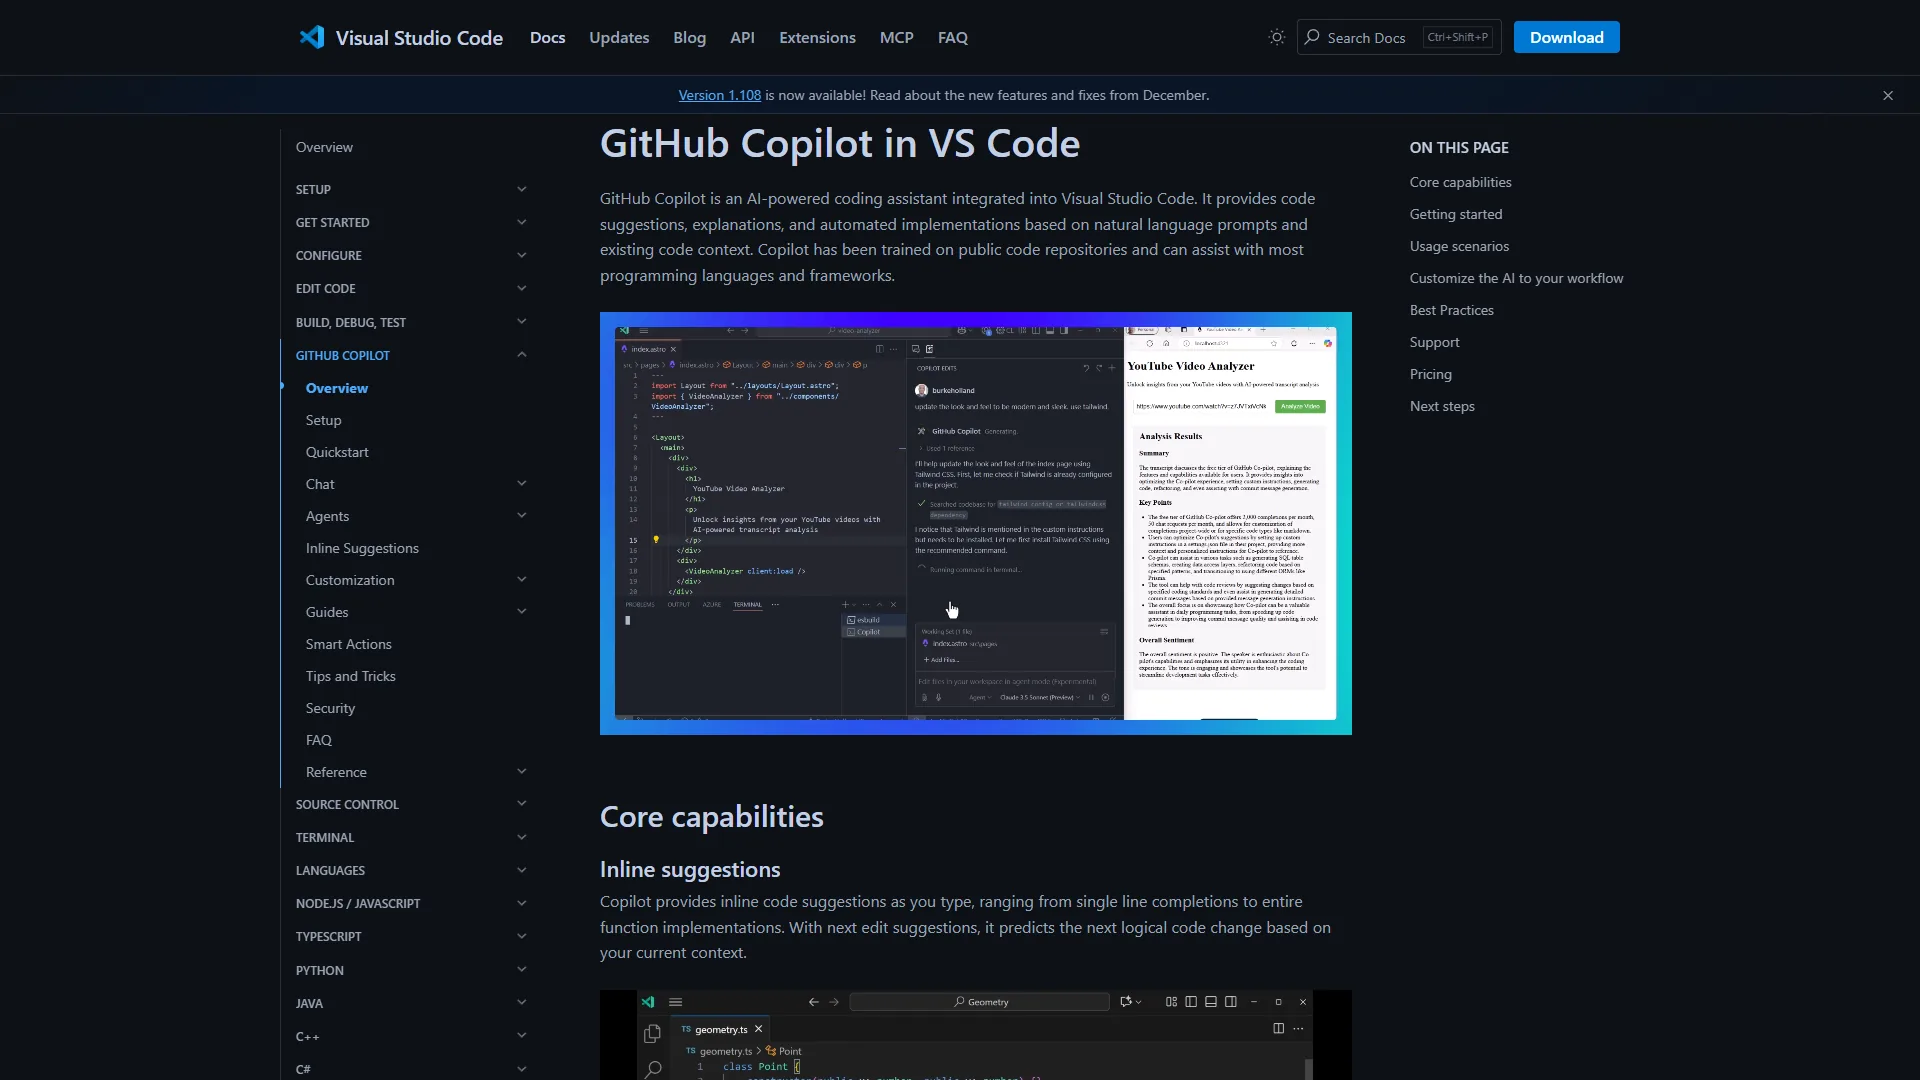Image resolution: width=1920 pixels, height=1080 pixels.
Task: Click the Download button
Action: pos(1566,37)
